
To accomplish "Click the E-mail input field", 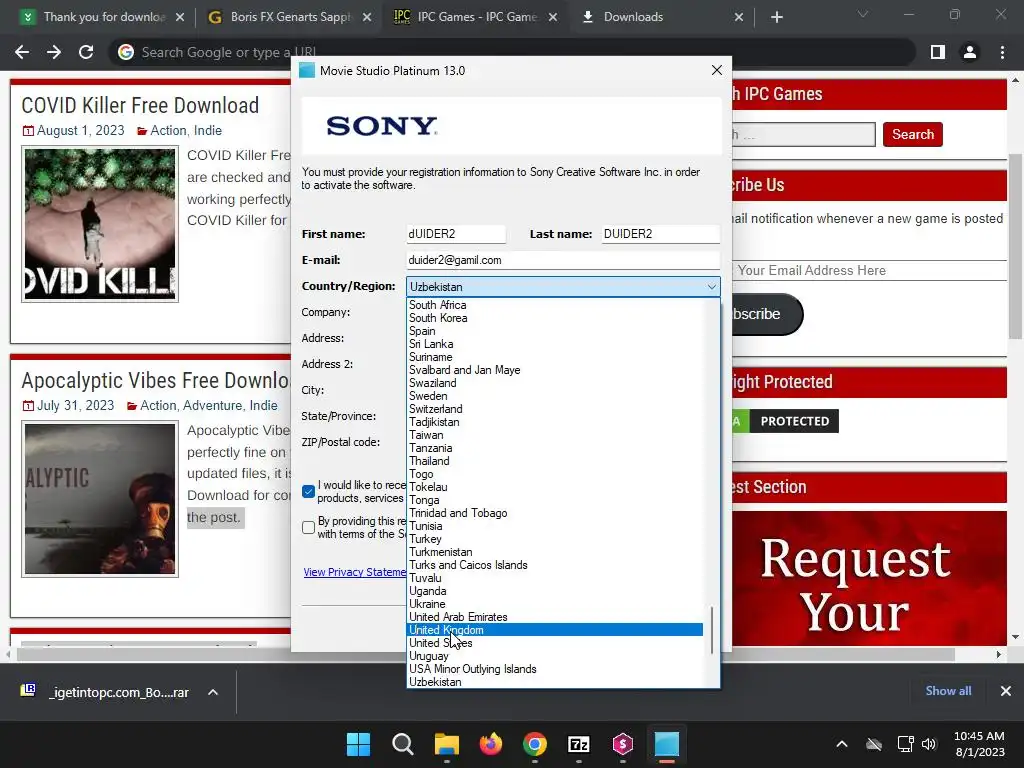I will pos(562,260).
